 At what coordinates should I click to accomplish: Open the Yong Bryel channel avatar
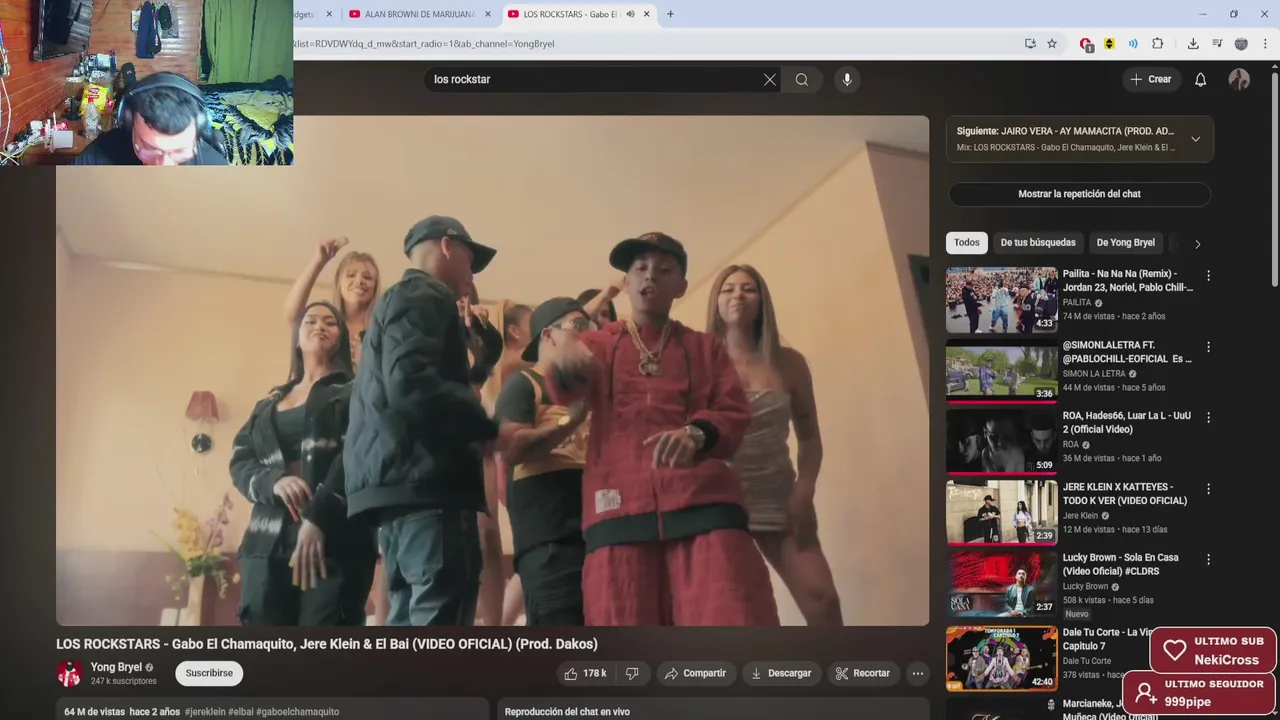pyautogui.click(x=69, y=673)
